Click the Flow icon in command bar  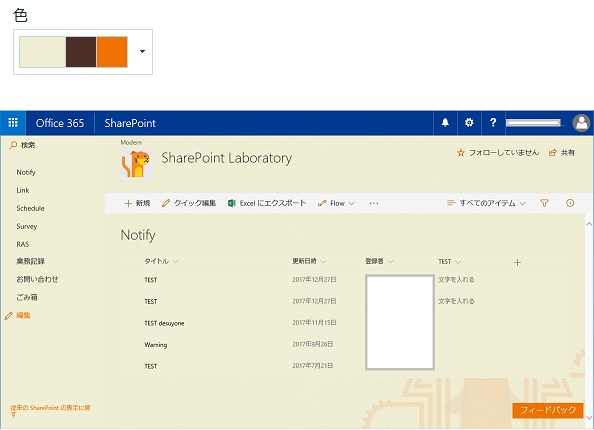(x=322, y=203)
